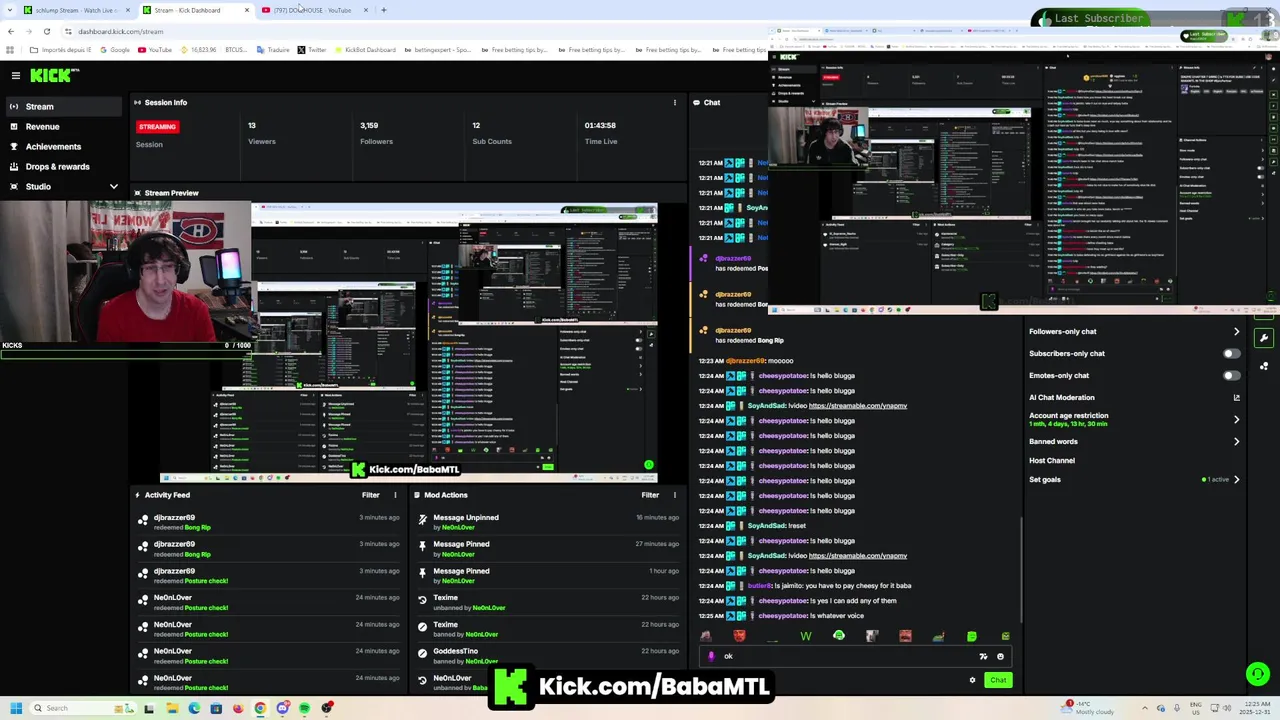Open Chrome from the taskbar
Screen dimensions: 1280x720
260,708
